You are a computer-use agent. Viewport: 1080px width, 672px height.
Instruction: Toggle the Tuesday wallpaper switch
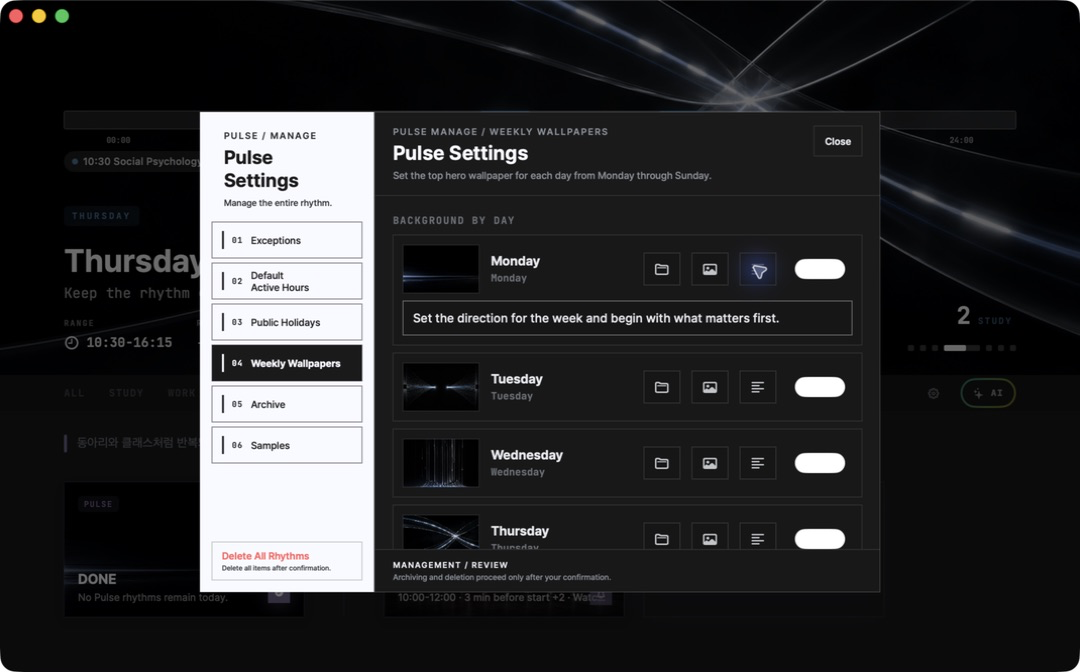click(820, 387)
